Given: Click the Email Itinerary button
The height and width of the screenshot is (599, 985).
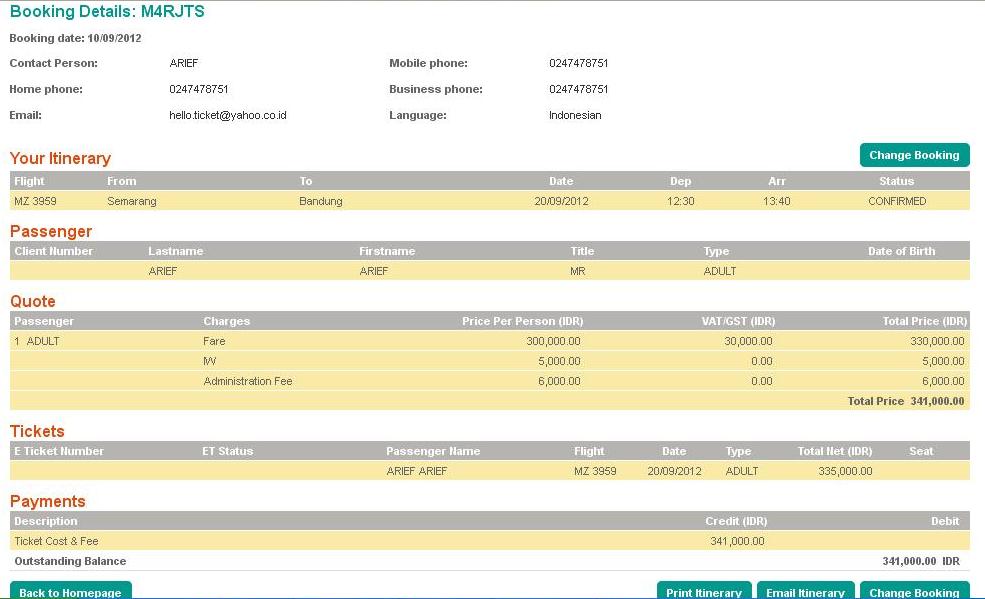Looking at the screenshot, I should (805, 591).
